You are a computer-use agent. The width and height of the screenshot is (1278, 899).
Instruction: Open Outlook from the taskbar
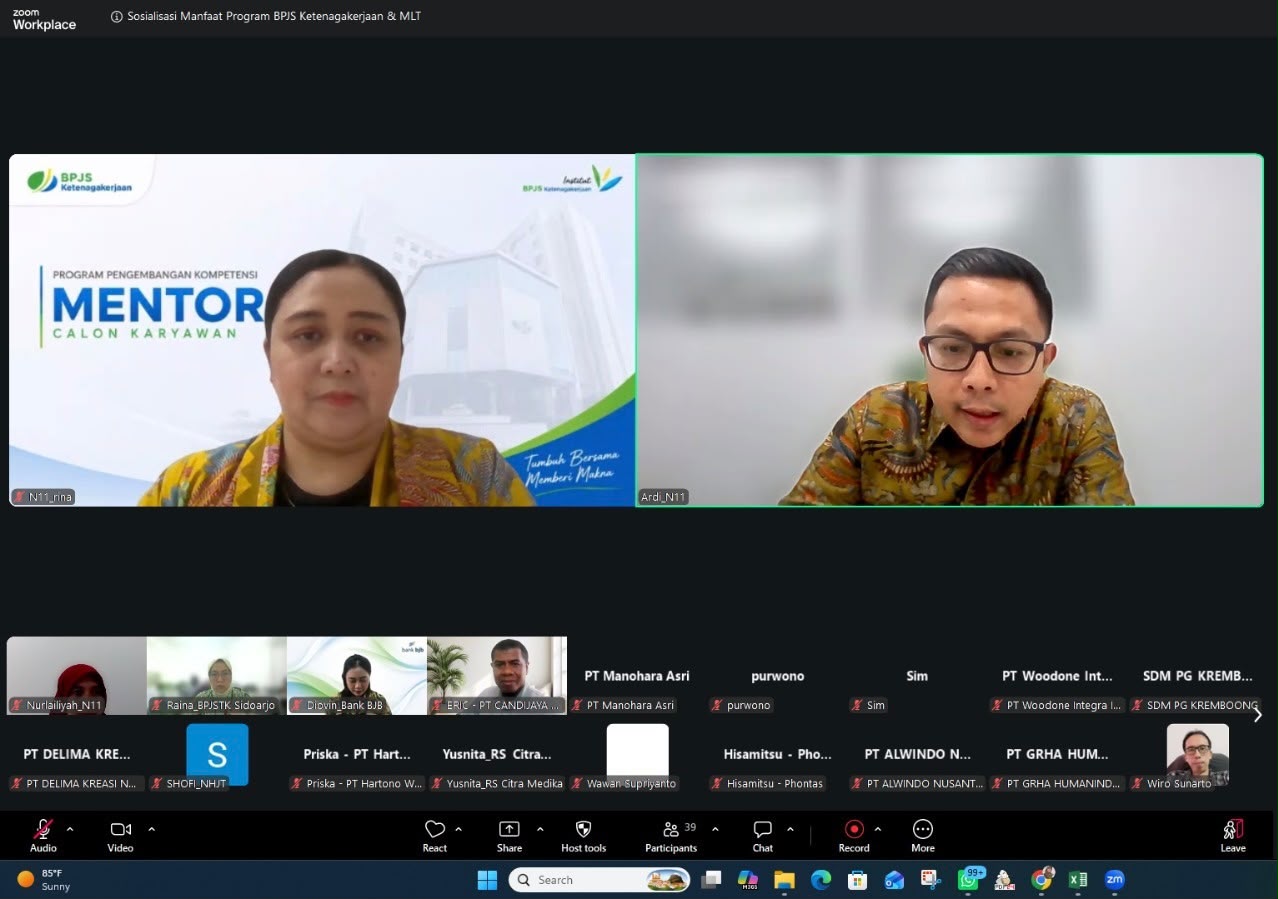point(894,880)
